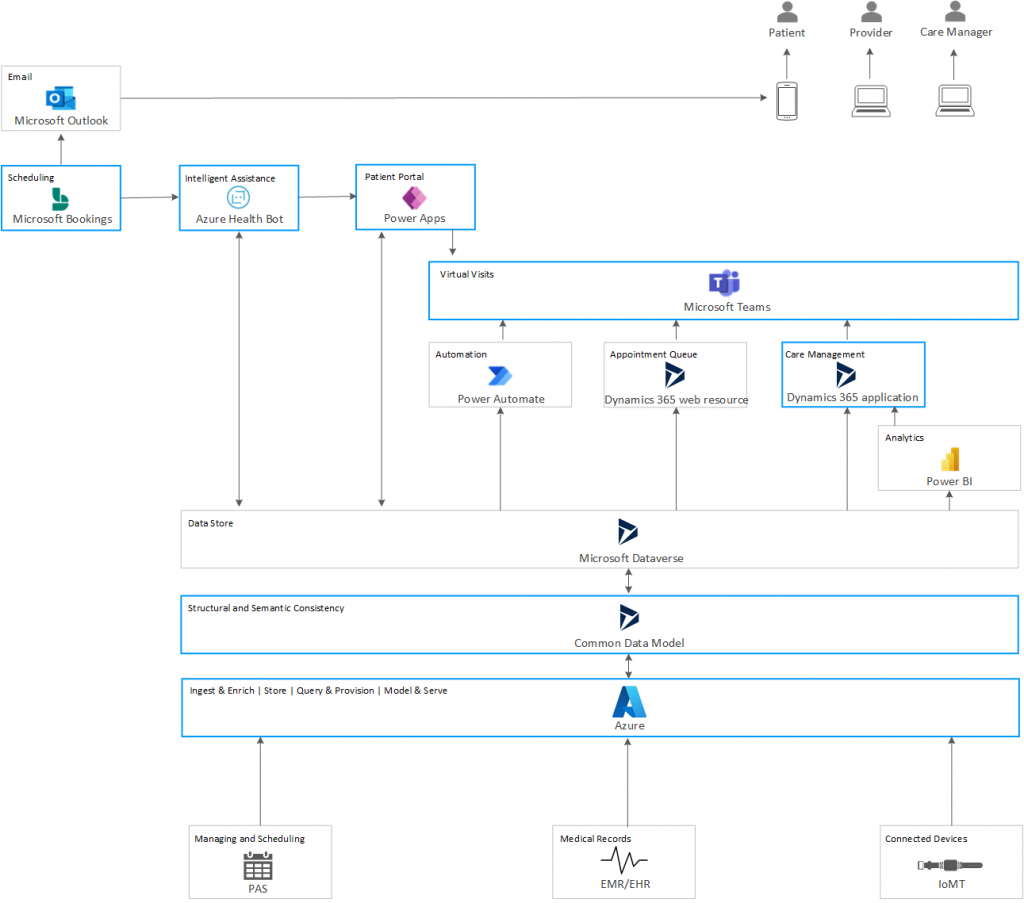The width and height of the screenshot is (1024, 903).
Task: Click the "Patient" role label
Action: coord(787,33)
